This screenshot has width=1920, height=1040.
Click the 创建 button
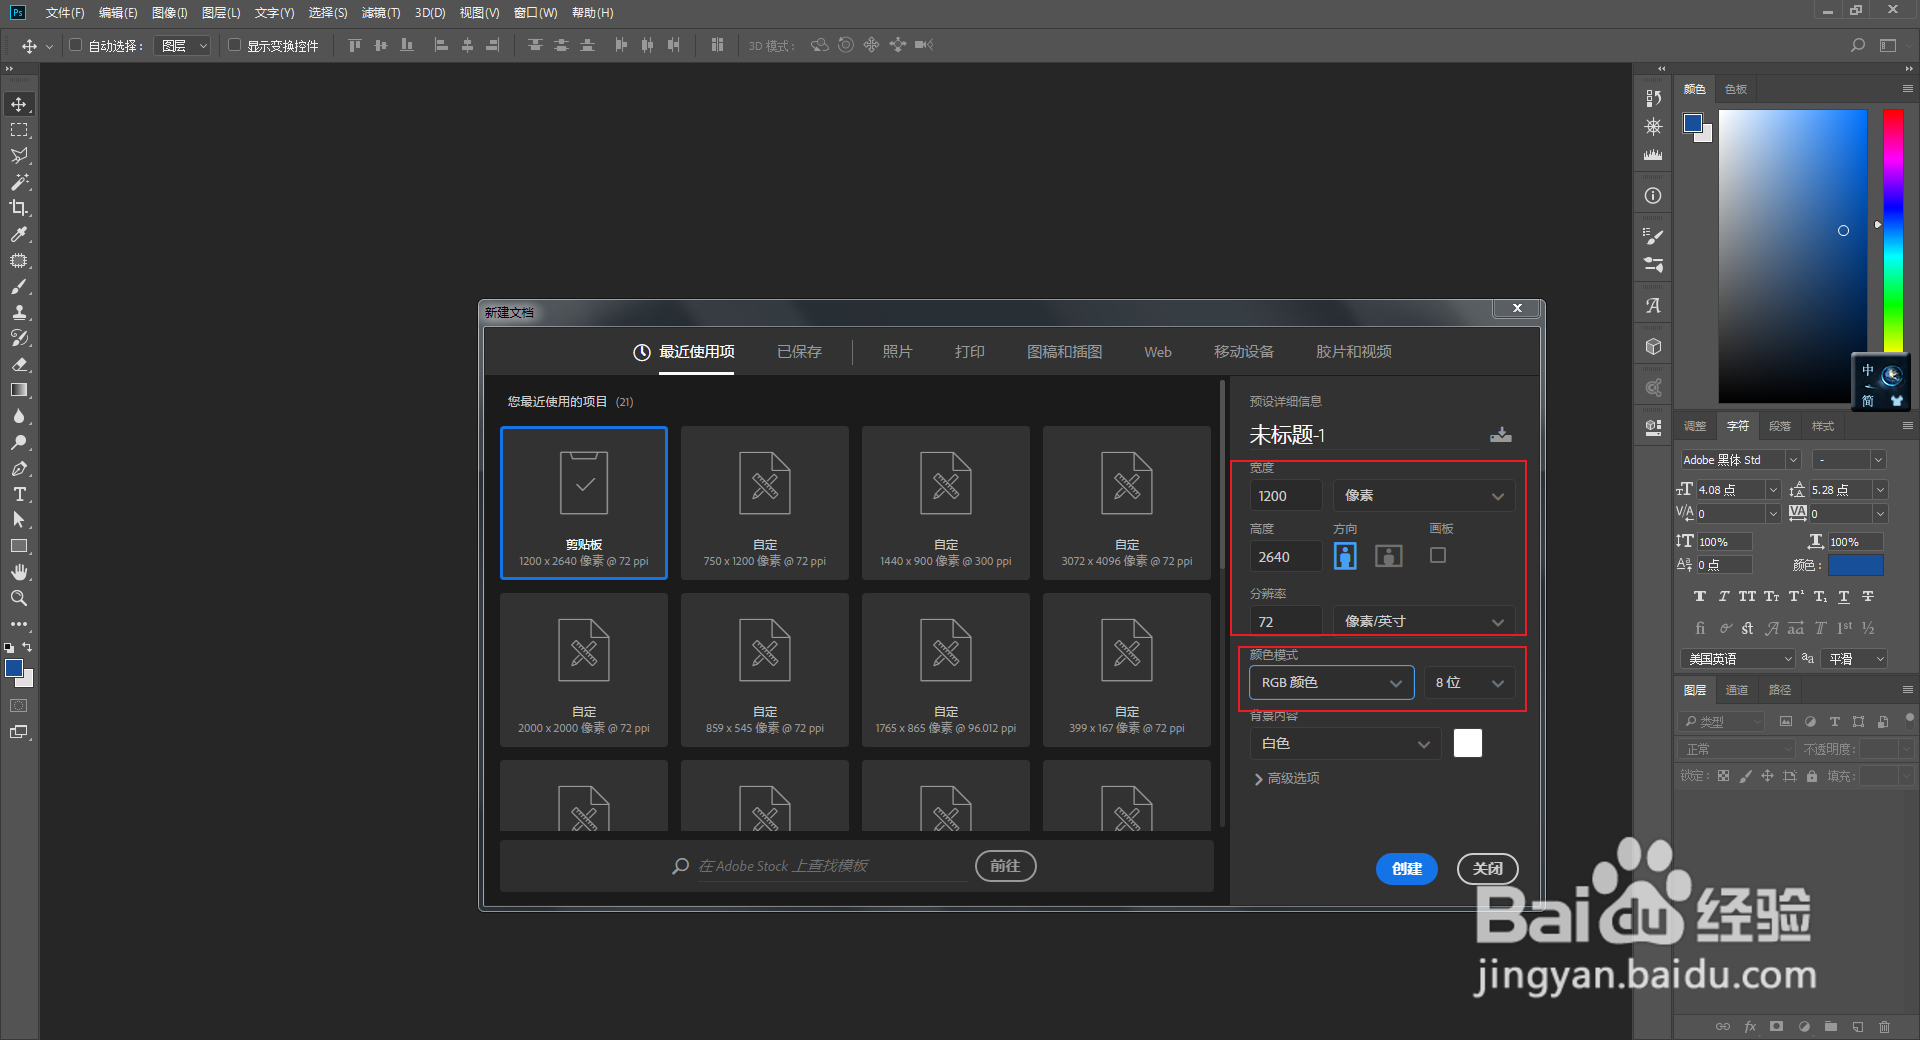pos(1407,869)
